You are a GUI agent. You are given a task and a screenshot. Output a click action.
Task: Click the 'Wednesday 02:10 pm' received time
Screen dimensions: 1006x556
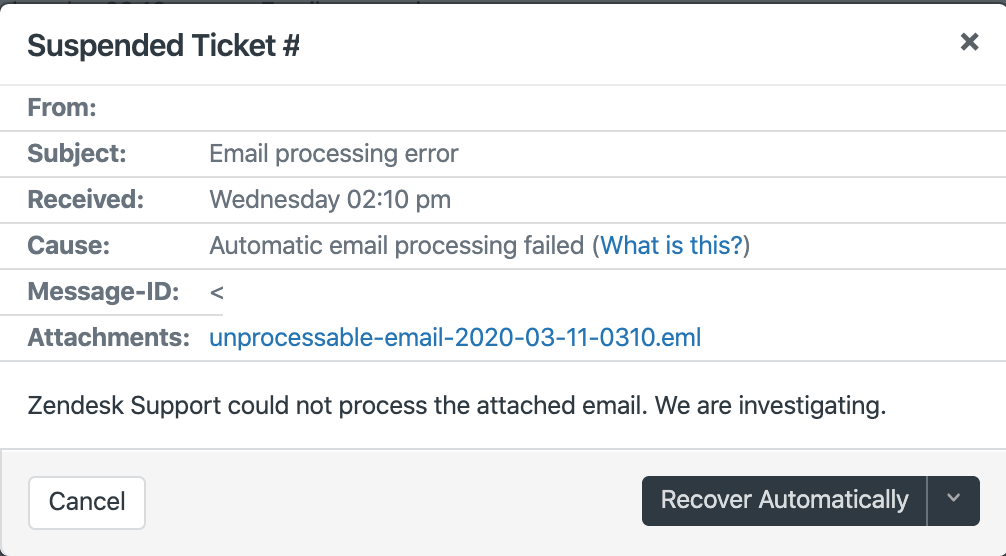click(x=330, y=199)
